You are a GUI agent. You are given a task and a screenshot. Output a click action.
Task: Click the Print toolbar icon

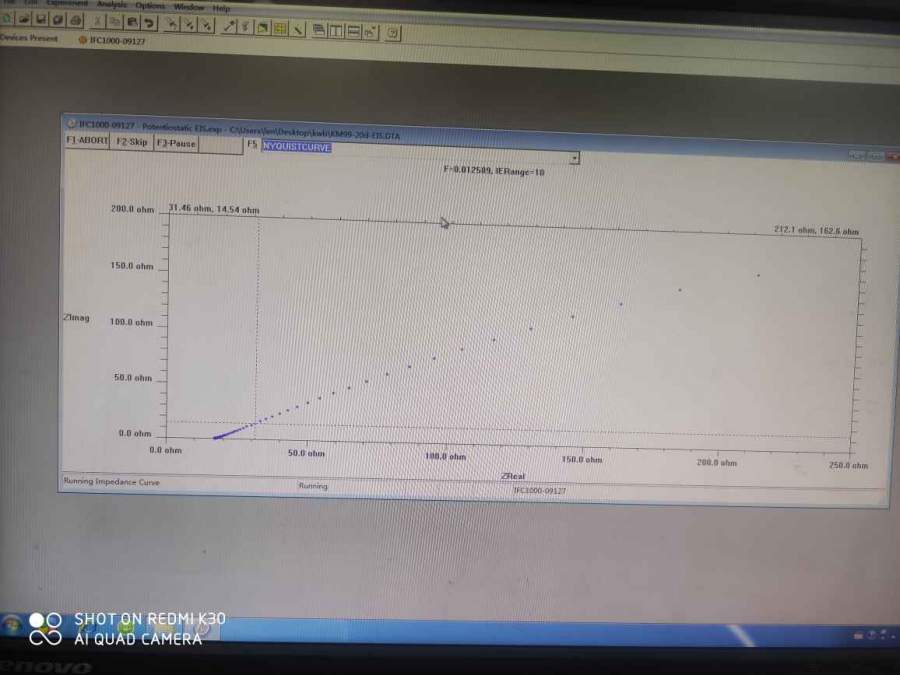point(75,21)
